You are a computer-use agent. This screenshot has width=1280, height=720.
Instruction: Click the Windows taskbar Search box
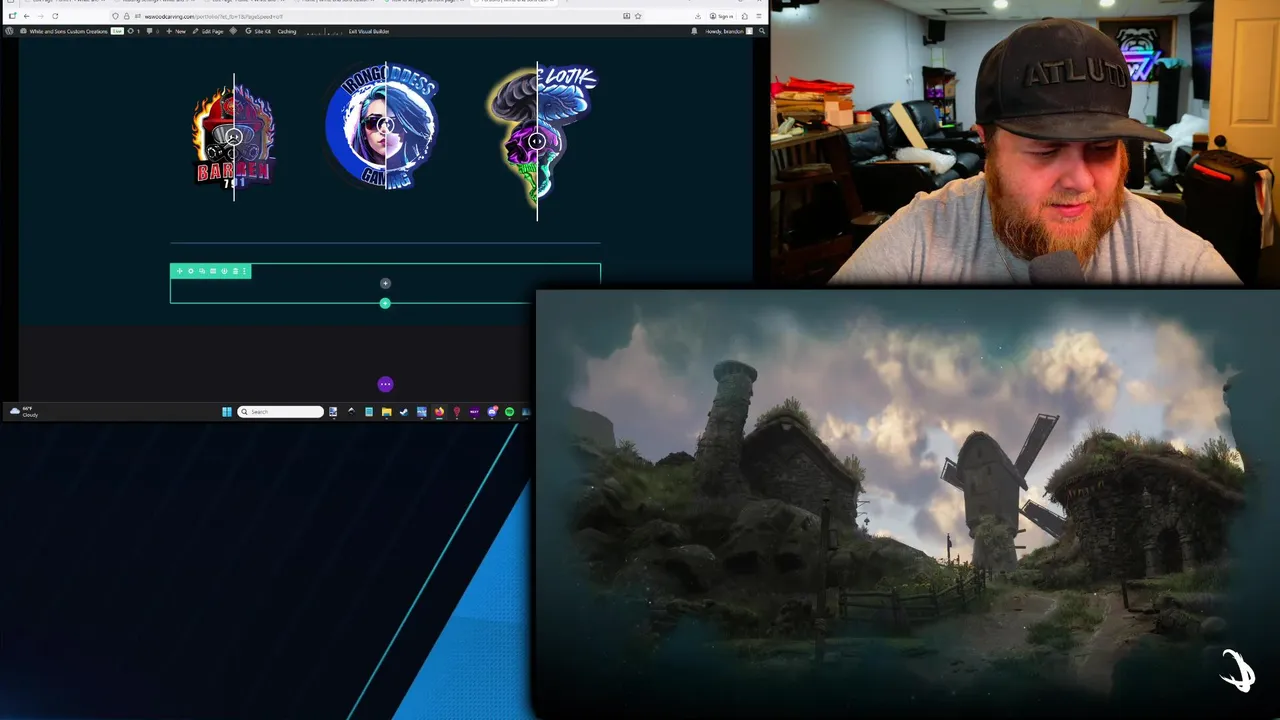[281, 412]
